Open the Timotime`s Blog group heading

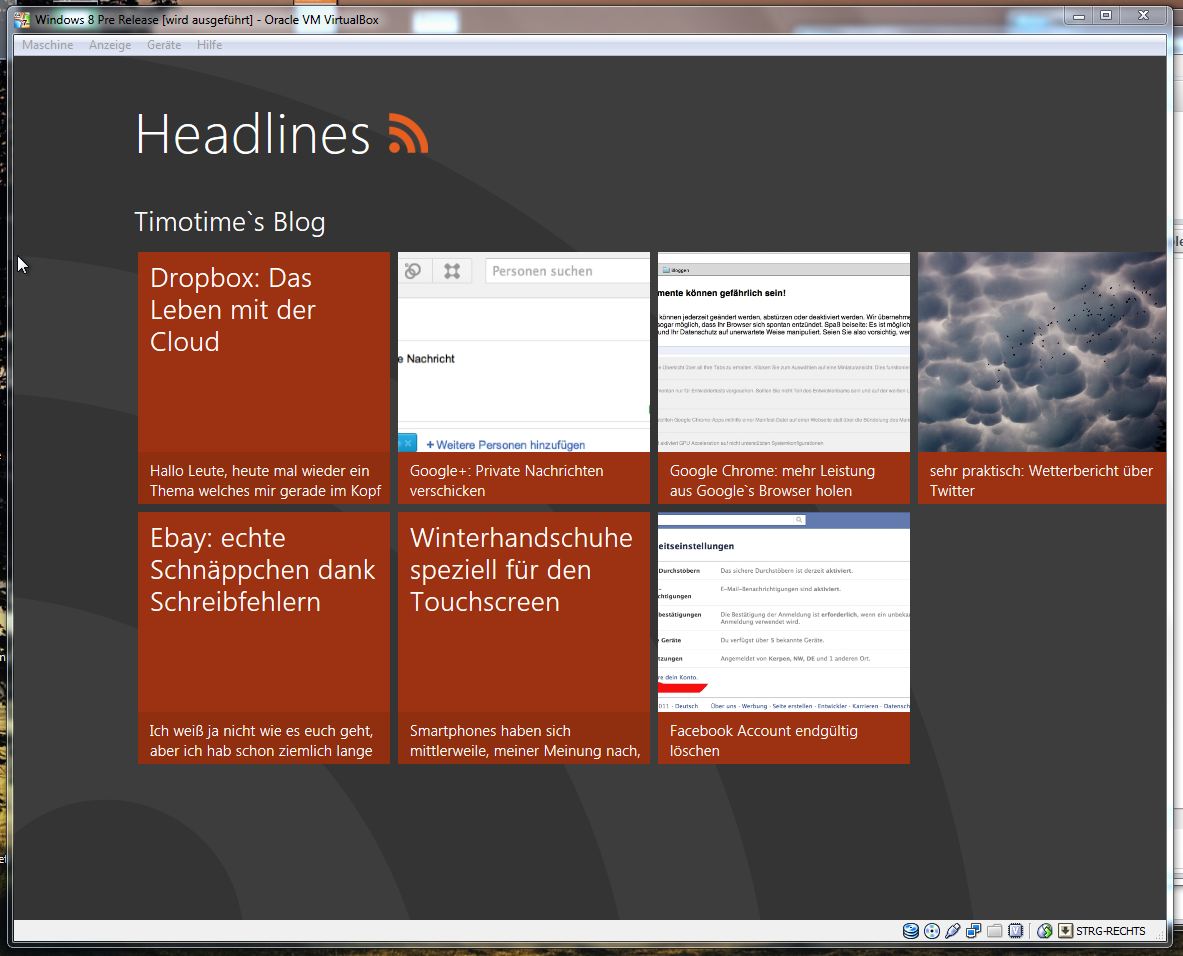(230, 222)
